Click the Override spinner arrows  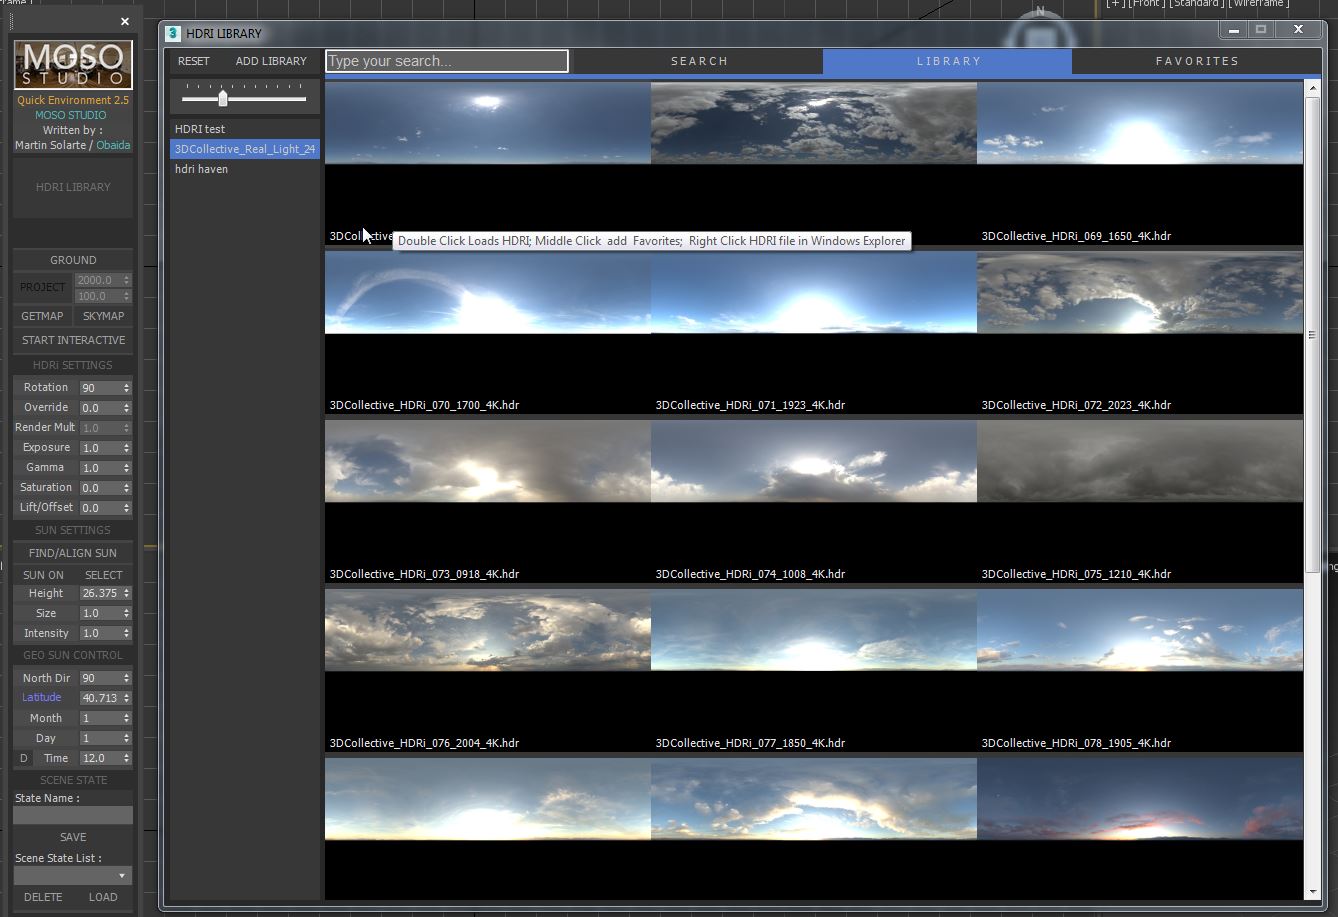(x=126, y=408)
